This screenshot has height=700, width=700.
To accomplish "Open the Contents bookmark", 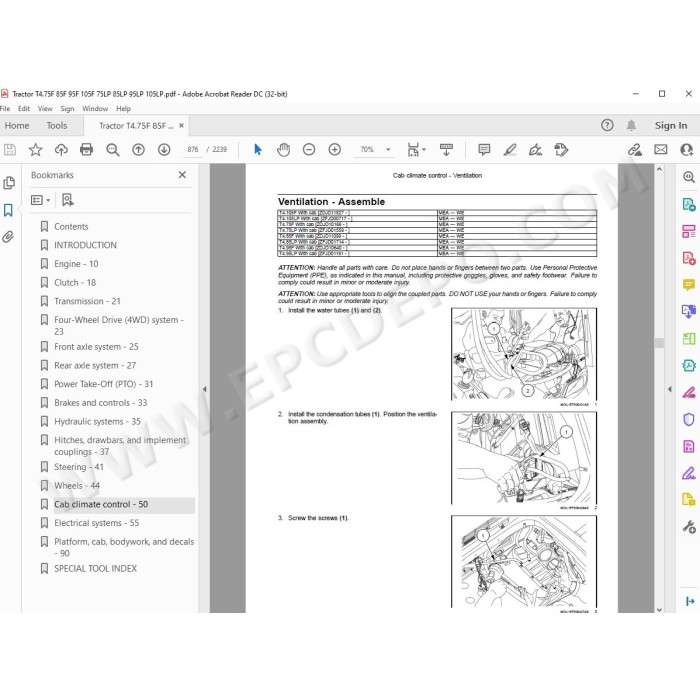I will [71, 227].
